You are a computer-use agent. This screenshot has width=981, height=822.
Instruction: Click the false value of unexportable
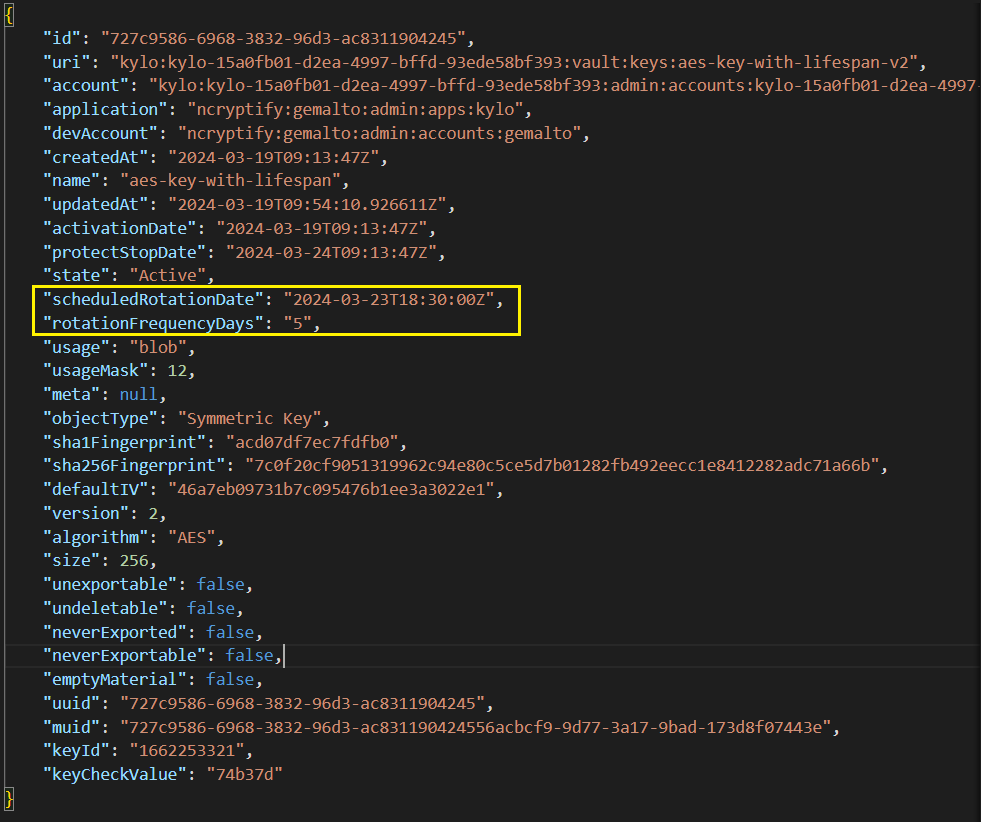[219, 584]
